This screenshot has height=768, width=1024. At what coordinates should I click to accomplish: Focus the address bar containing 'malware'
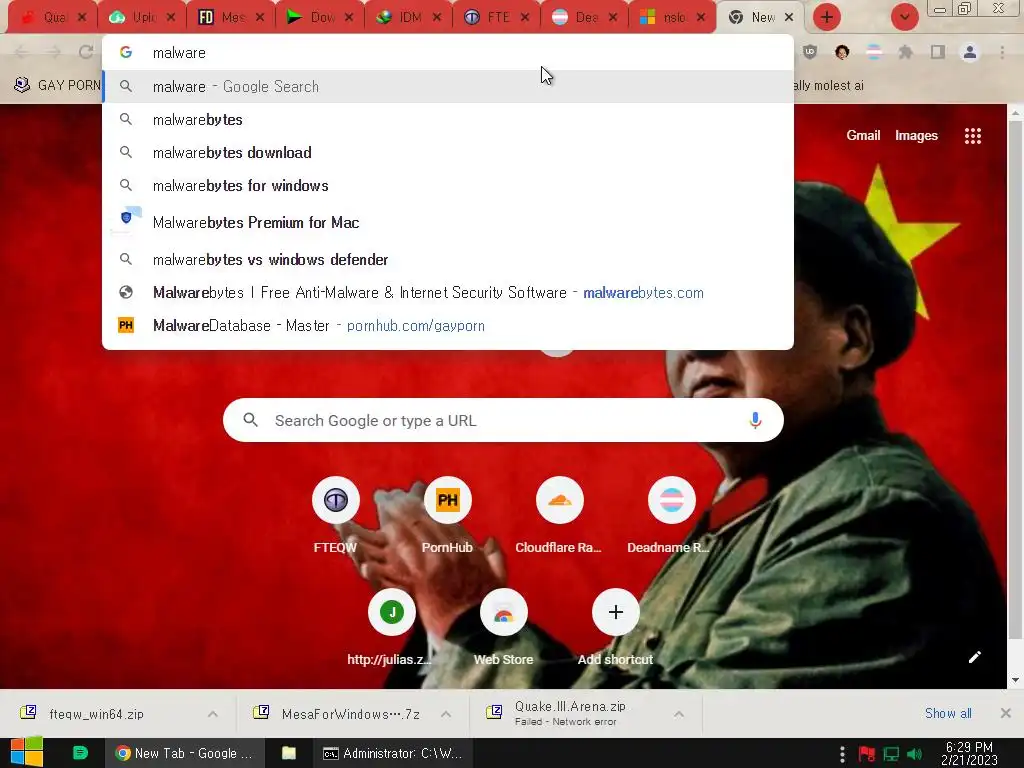pyautogui.click(x=448, y=52)
